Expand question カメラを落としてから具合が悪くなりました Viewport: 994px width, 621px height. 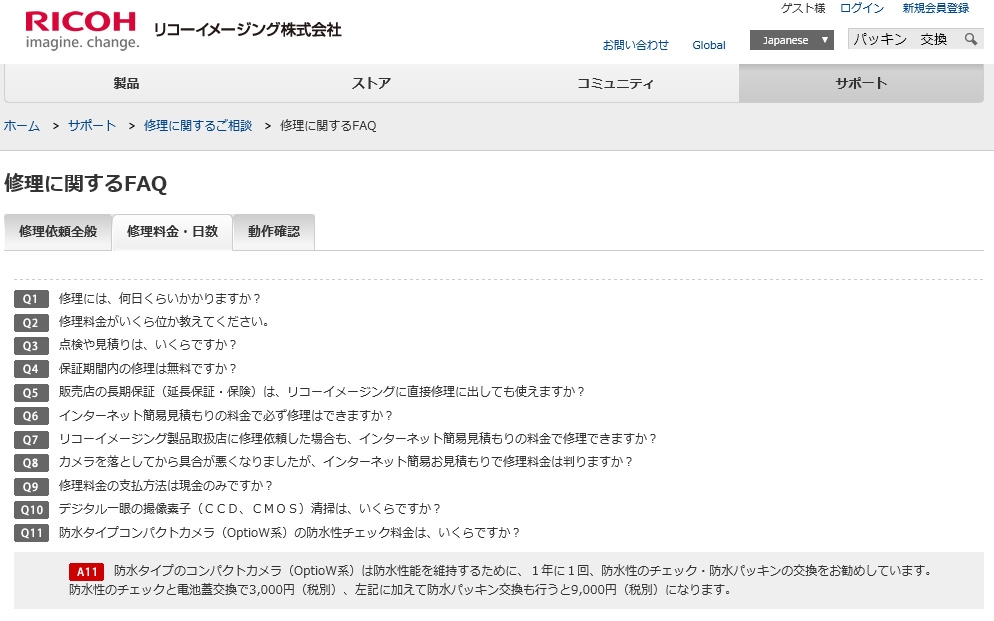click(345, 462)
